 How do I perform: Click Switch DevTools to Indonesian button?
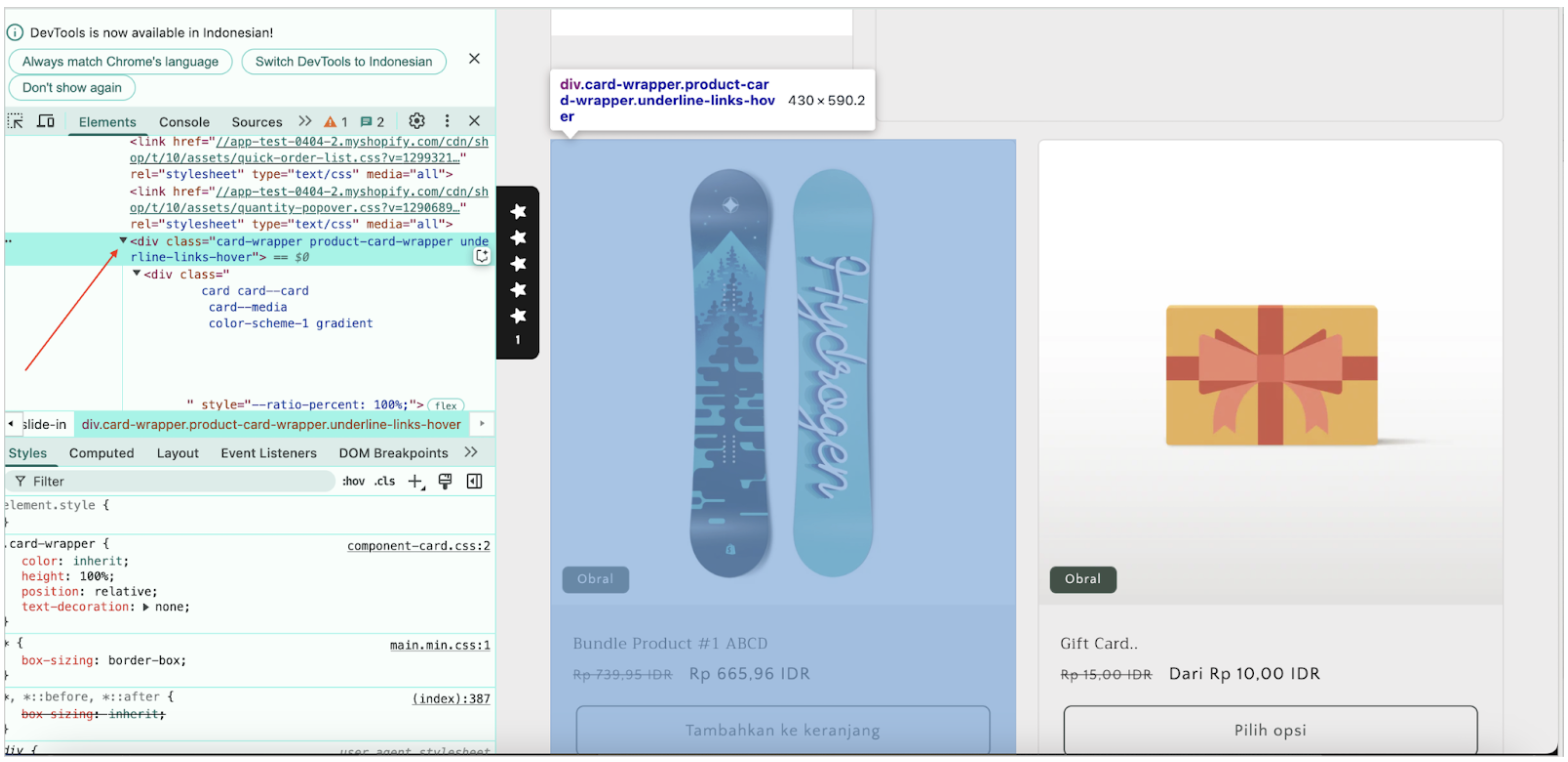tap(344, 61)
